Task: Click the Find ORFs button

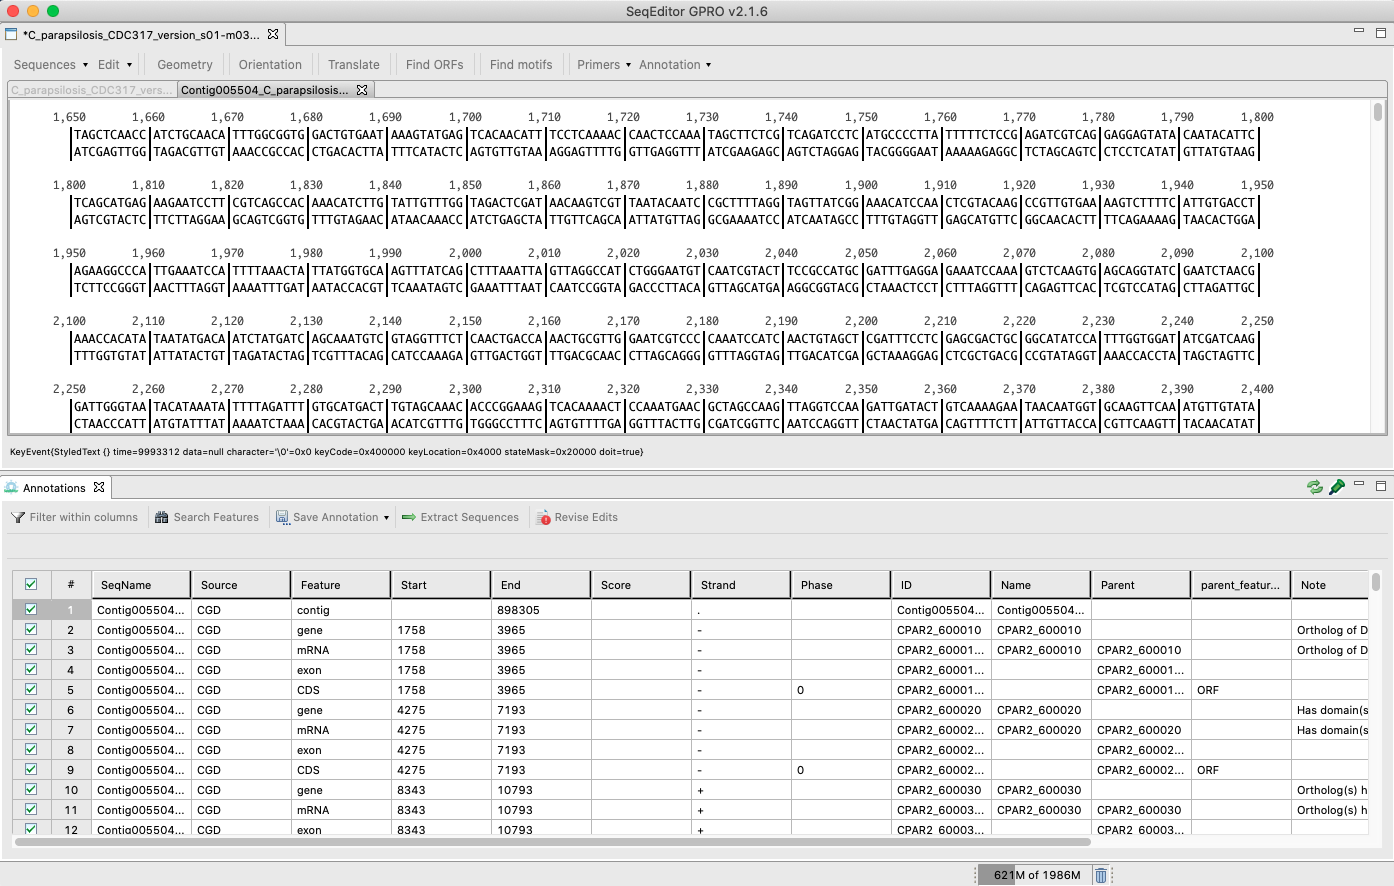Action: (x=434, y=65)
